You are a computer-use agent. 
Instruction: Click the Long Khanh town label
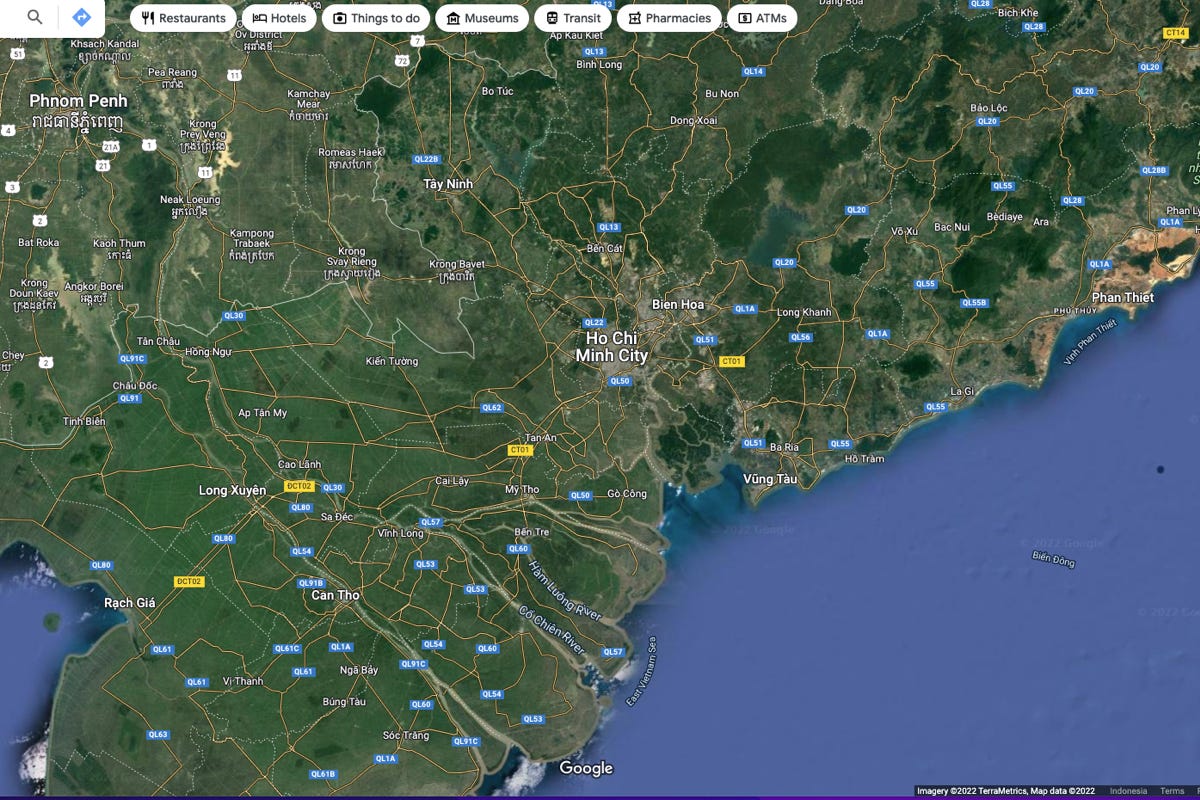point(804,312)
